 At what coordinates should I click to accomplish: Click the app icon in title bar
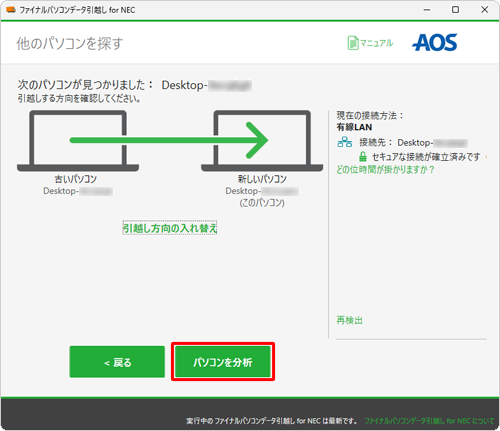point(11,10)
